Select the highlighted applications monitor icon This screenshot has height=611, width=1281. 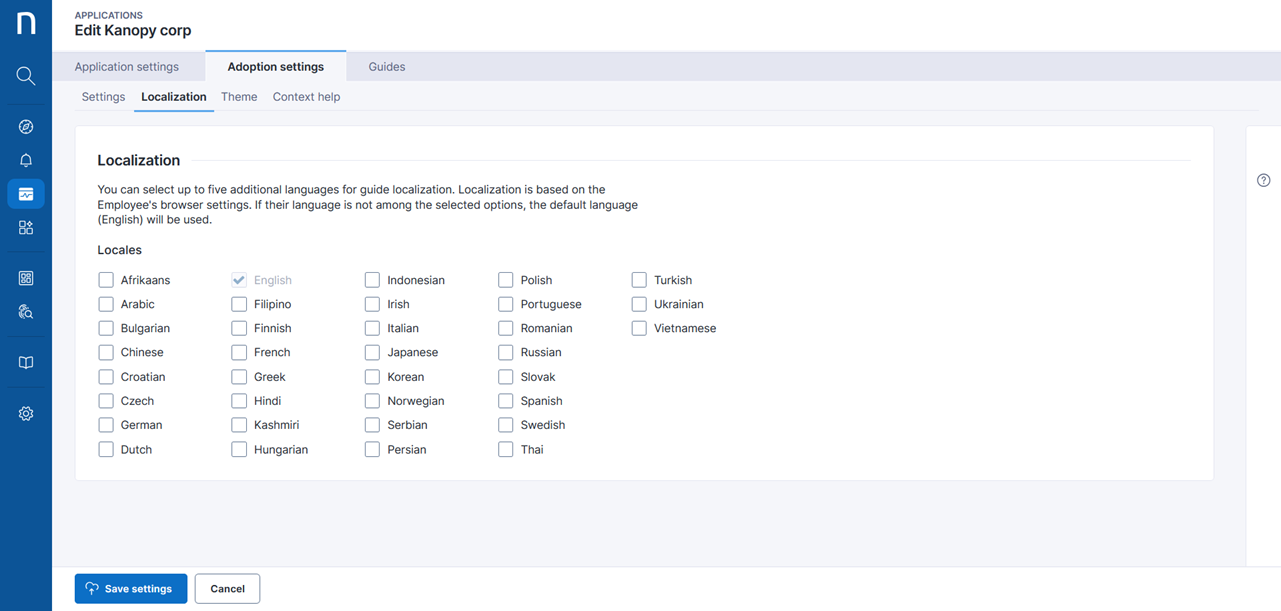[26, 194]
